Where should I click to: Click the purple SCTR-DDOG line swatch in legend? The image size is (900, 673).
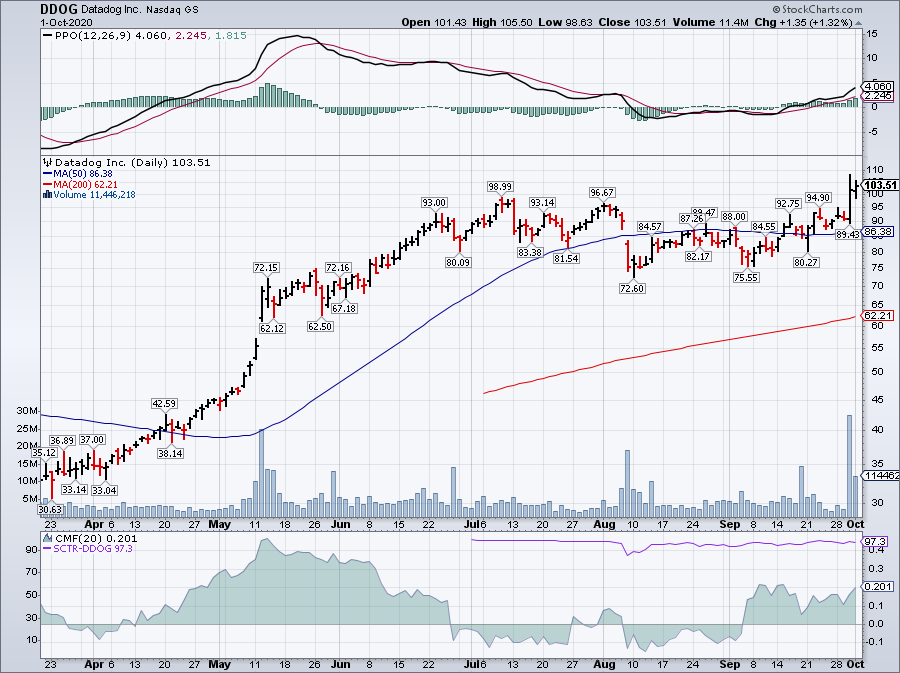[x=48, y=549]
